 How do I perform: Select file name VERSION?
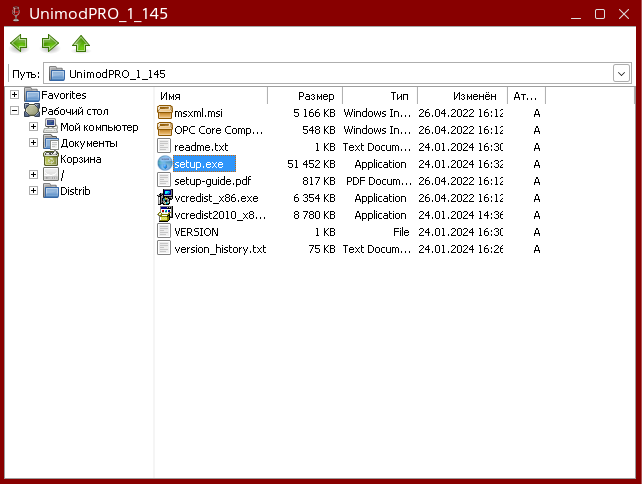coord(196,232)
